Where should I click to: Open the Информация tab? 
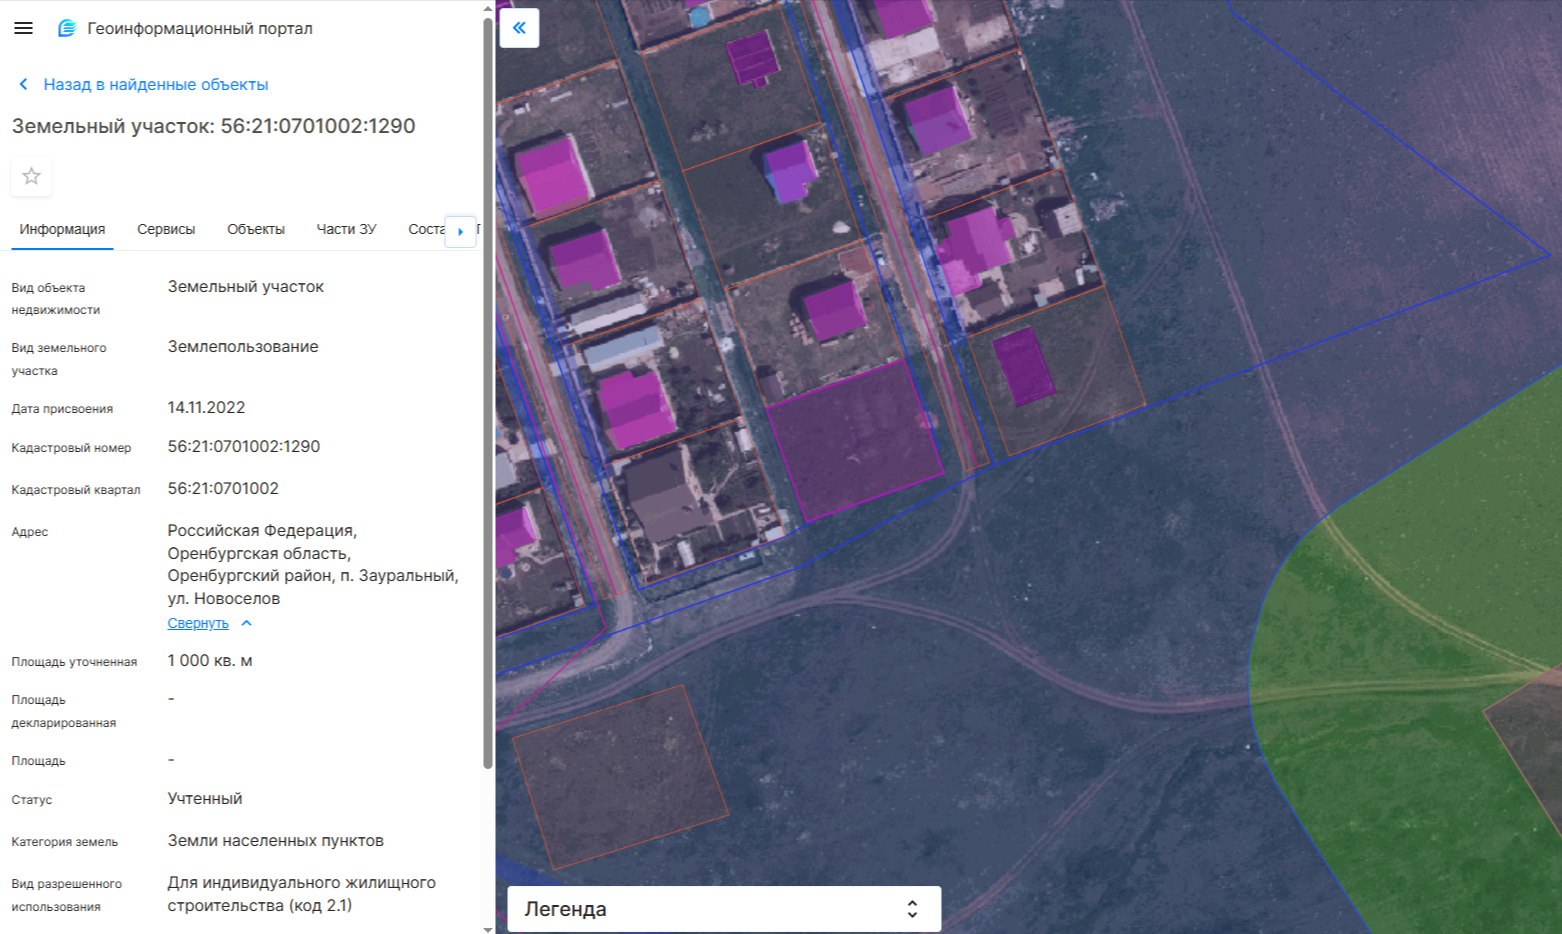coord(62,229)
